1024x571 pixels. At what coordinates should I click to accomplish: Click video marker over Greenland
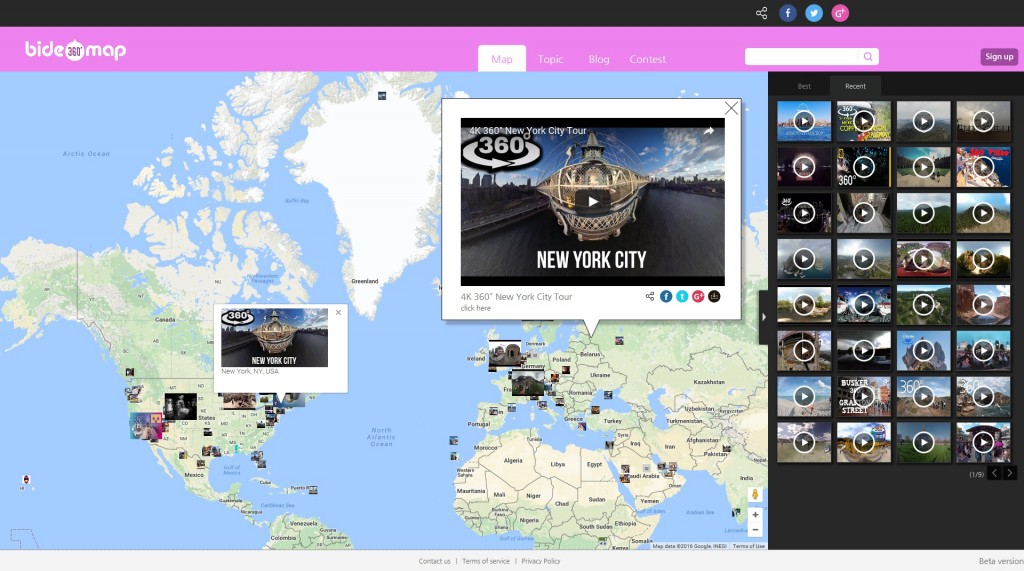[x=382, y=96]
